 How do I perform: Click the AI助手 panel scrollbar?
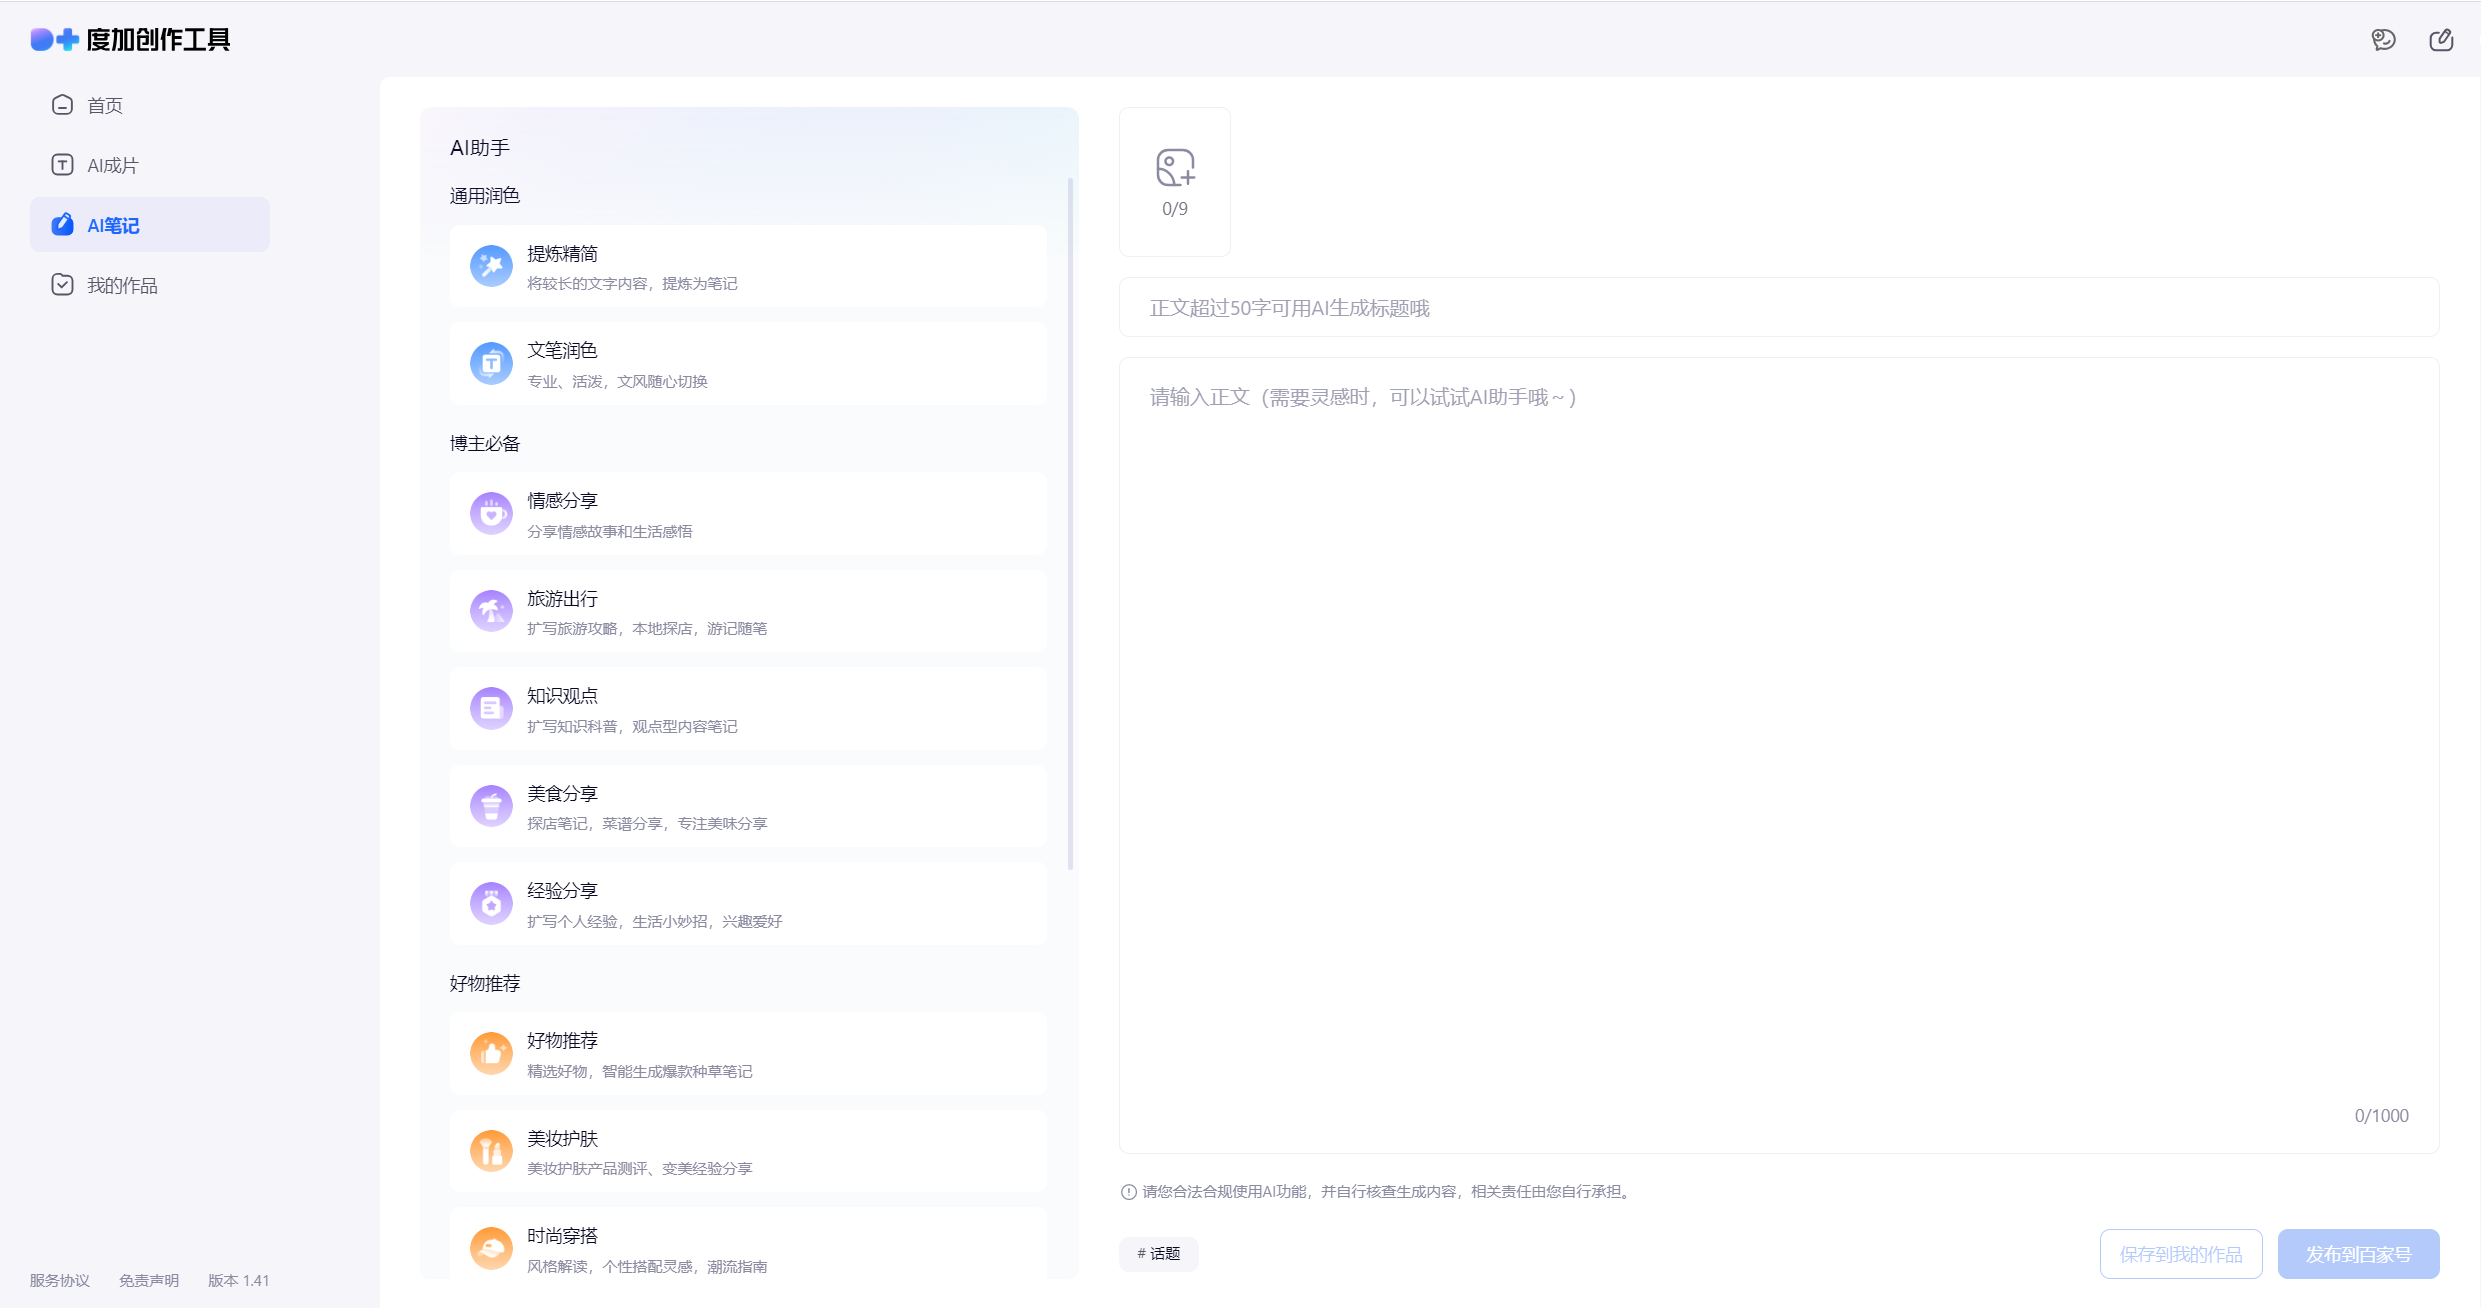[1070, 520]
